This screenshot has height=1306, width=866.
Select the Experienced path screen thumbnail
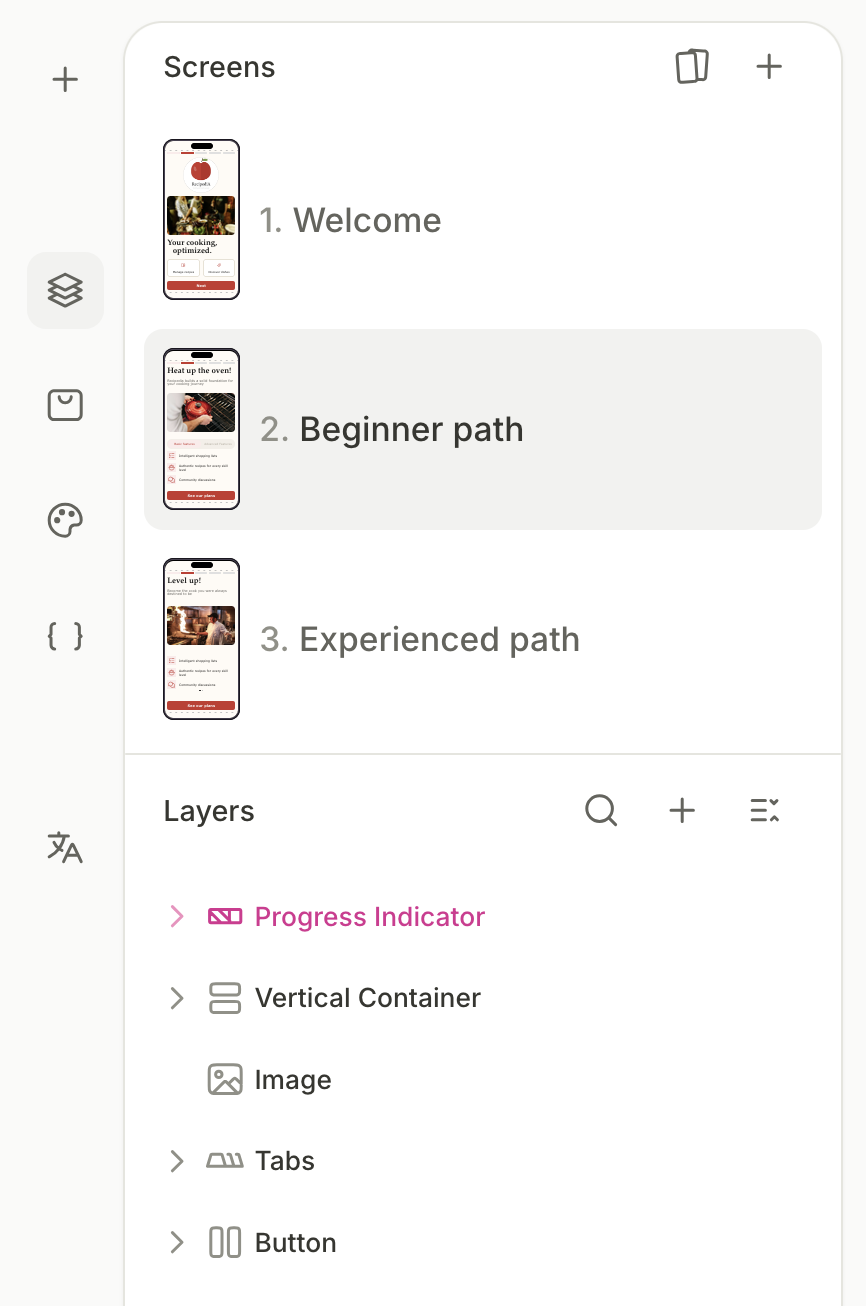pos(201,639)
